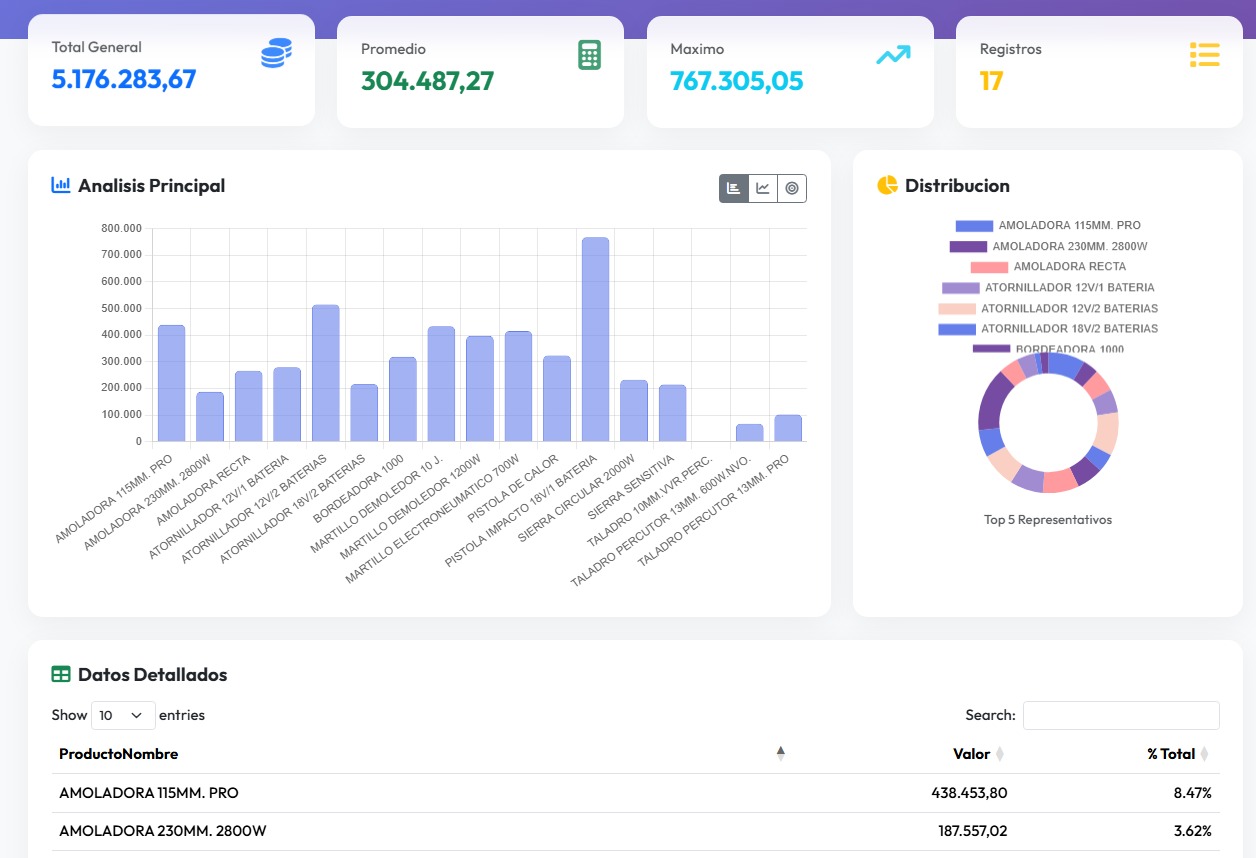Click the AMOLADORA 230MM. 2800W legend color swatch
1256x858 pixels.
pos(968,247)
